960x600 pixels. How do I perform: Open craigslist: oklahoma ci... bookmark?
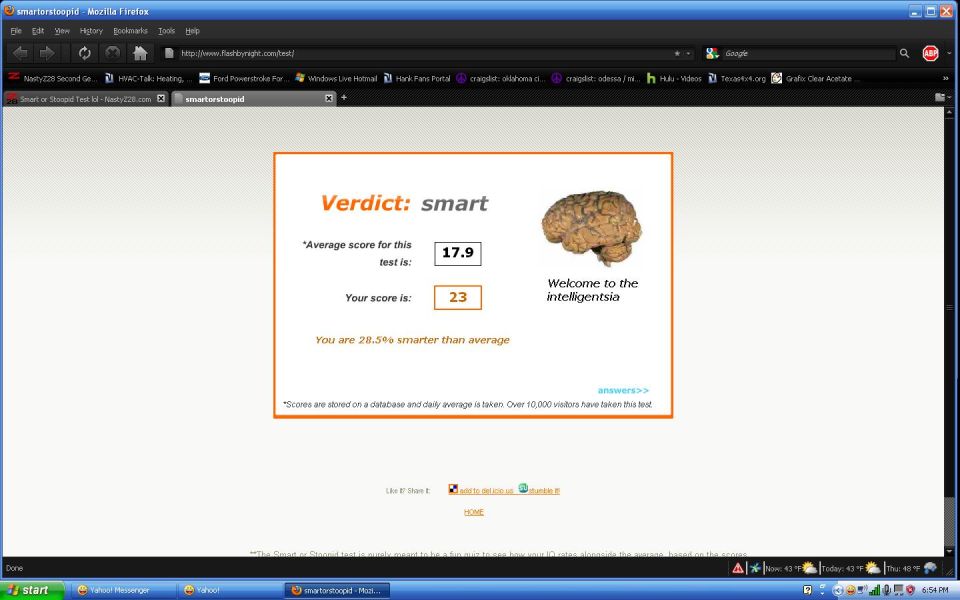click(501, 78)
